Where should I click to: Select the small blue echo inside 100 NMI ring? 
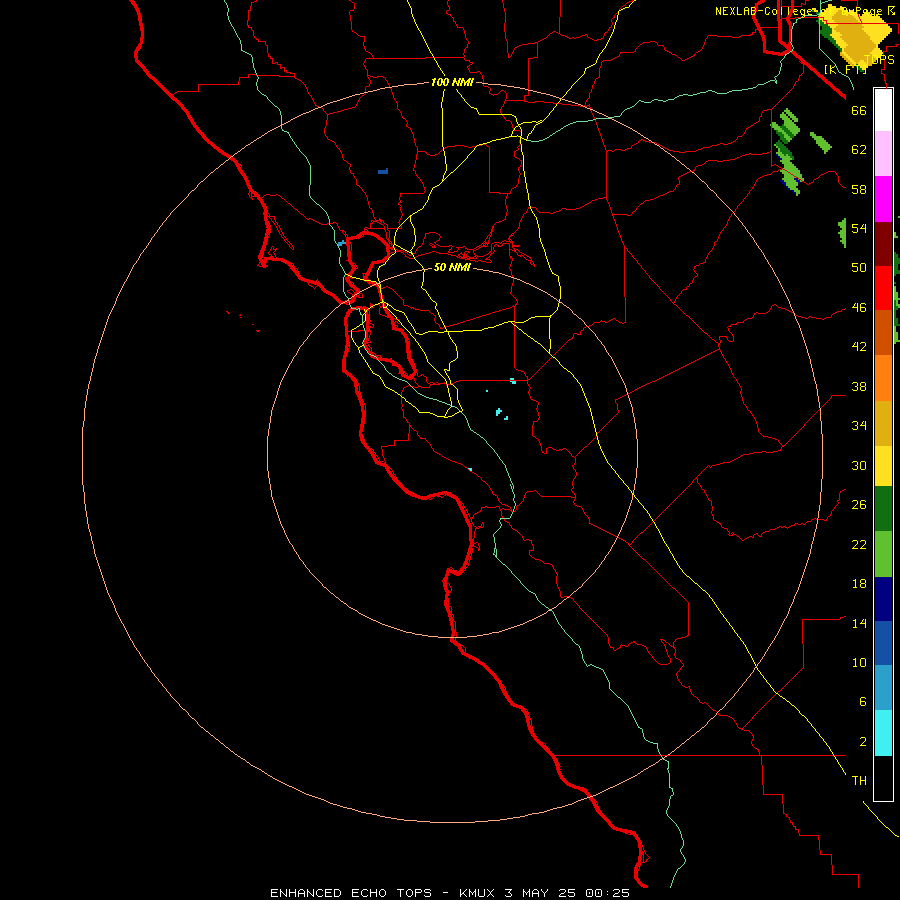pyautogui.click(x=383, y=171)
